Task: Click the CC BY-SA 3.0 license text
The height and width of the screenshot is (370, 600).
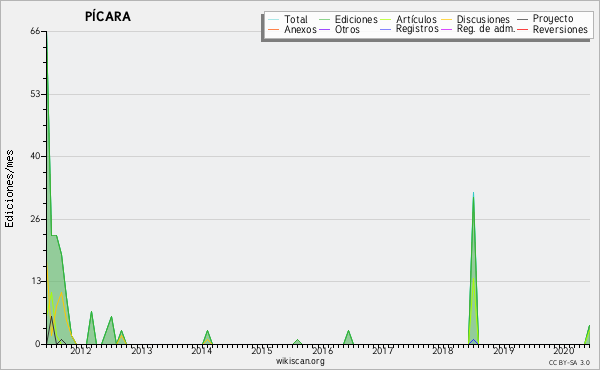Action: tap(569, 363)
